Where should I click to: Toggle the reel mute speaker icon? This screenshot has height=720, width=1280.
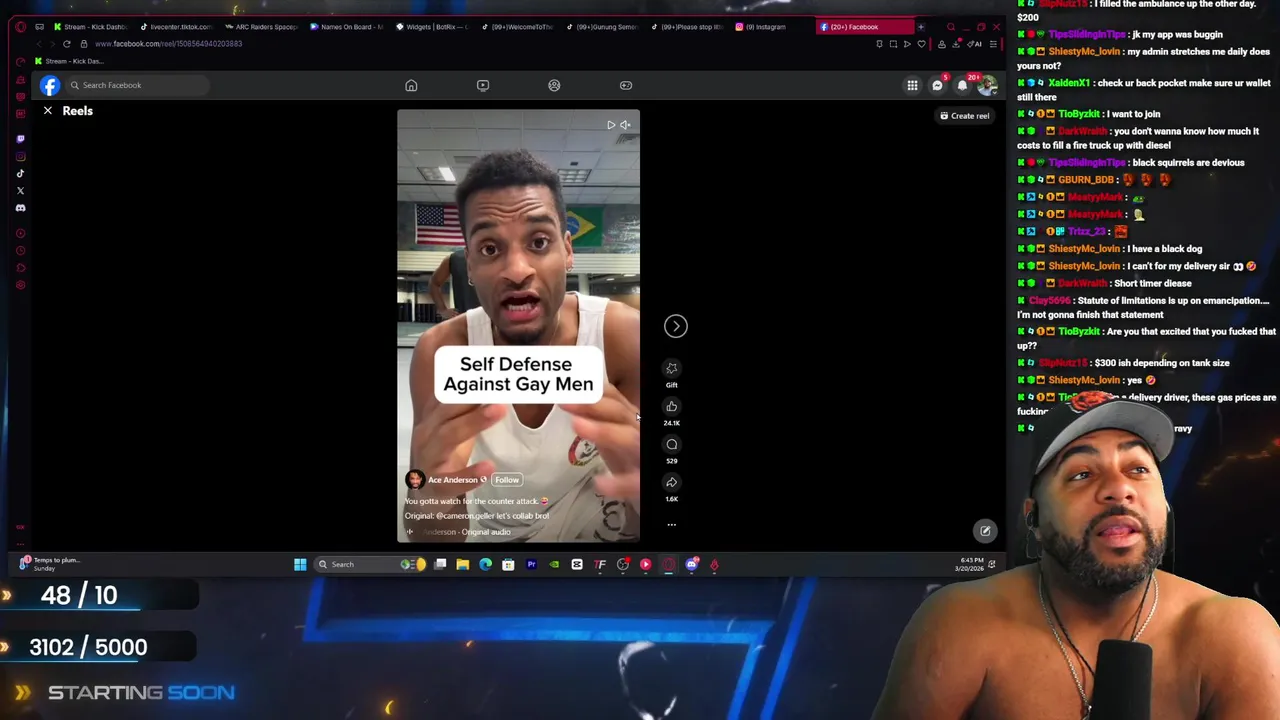625,125
